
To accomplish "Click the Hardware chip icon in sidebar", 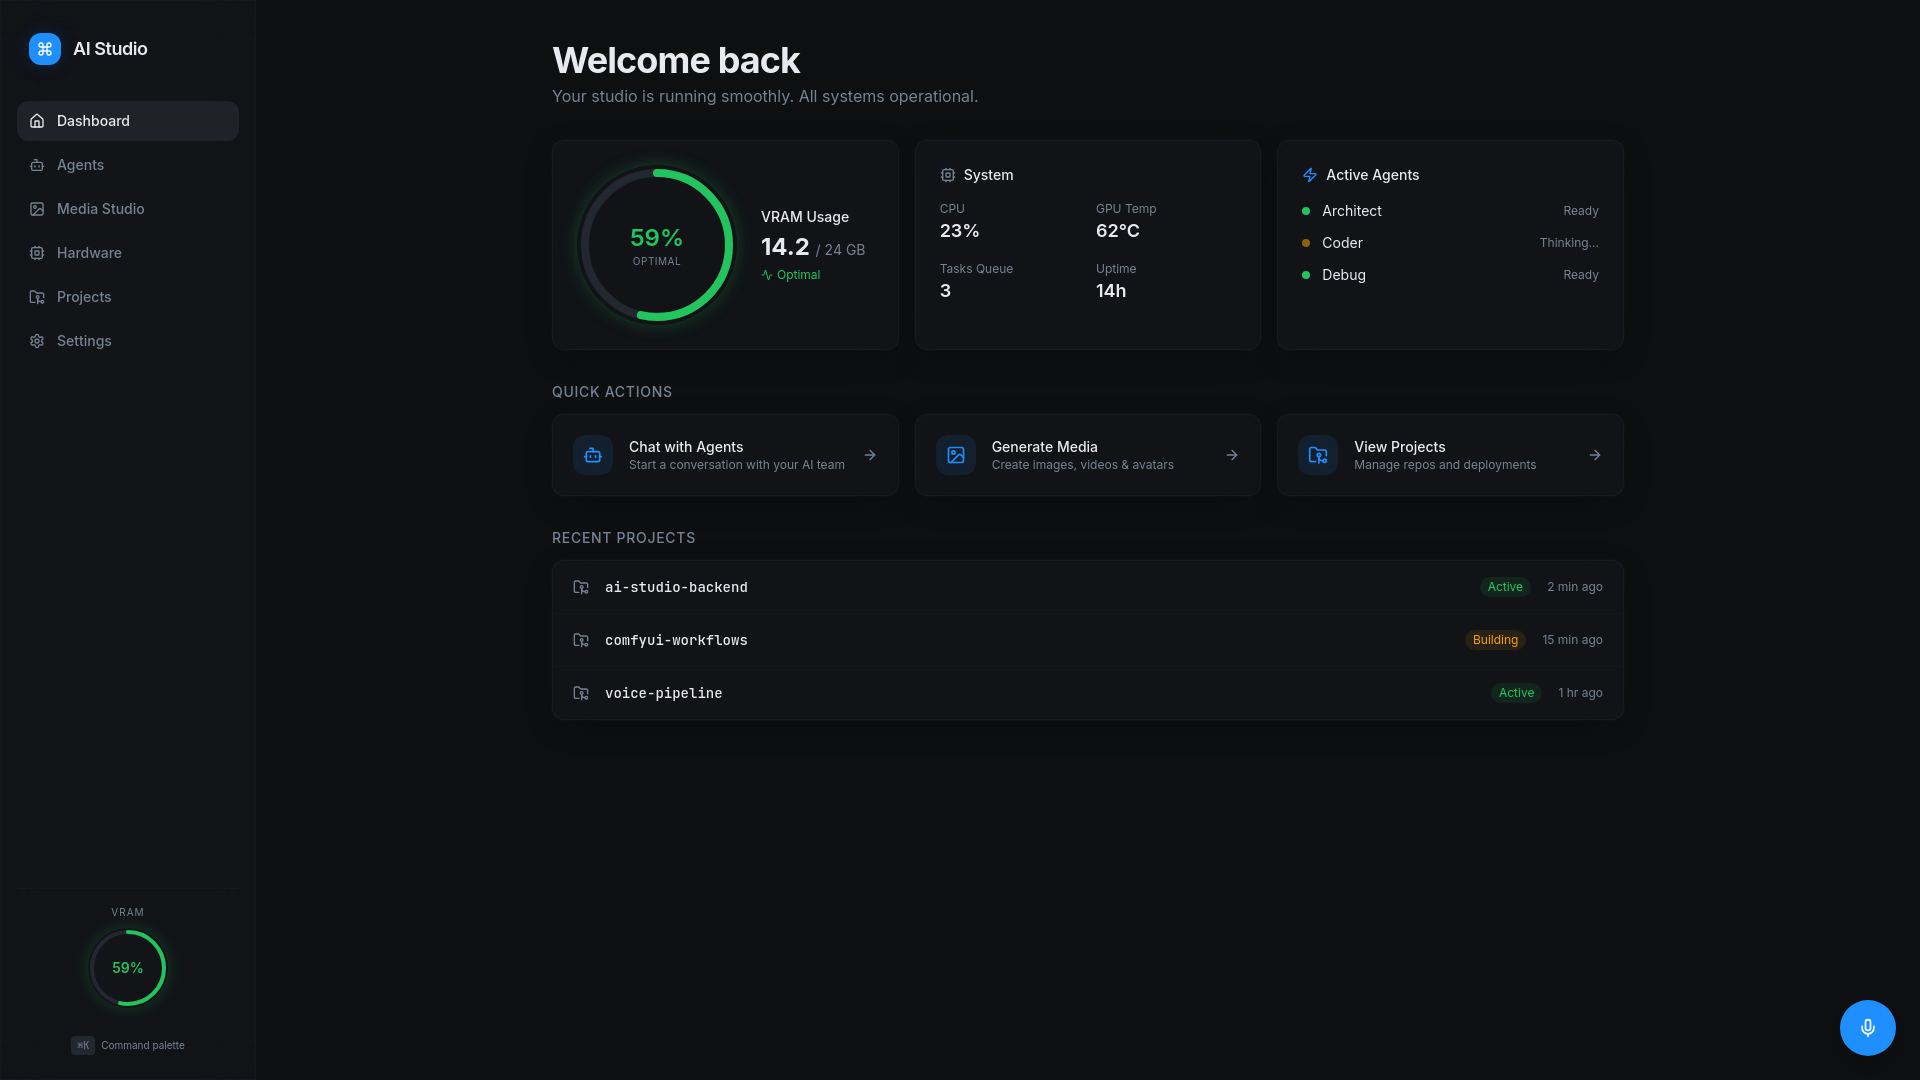I will tap(37, 253).
